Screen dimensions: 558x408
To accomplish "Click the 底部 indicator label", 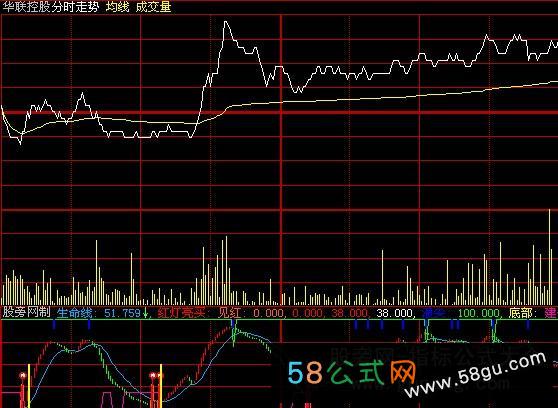I will coord(520,313).
